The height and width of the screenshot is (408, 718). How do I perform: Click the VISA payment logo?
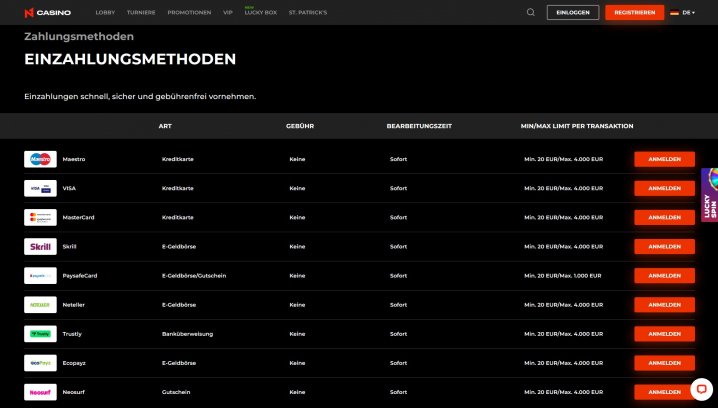40,188
